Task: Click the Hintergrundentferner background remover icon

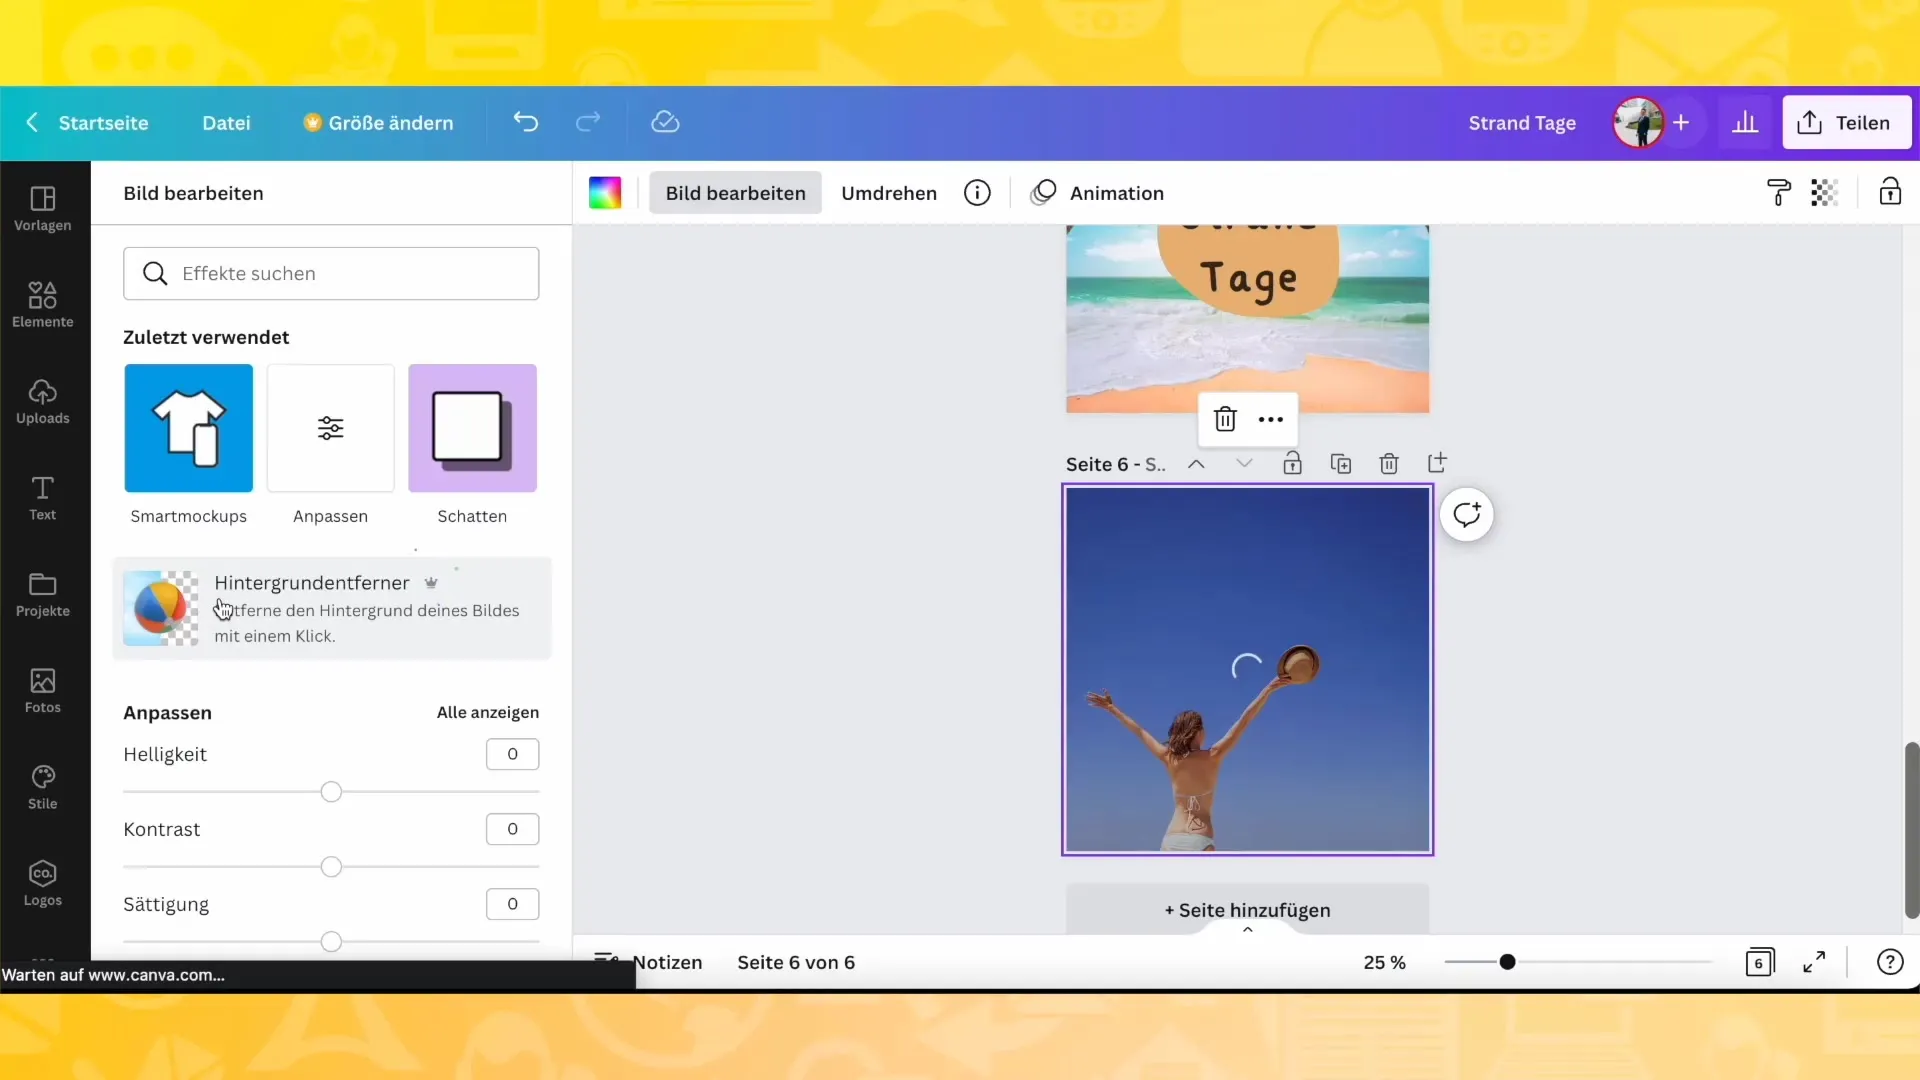Action: [160, 608]
